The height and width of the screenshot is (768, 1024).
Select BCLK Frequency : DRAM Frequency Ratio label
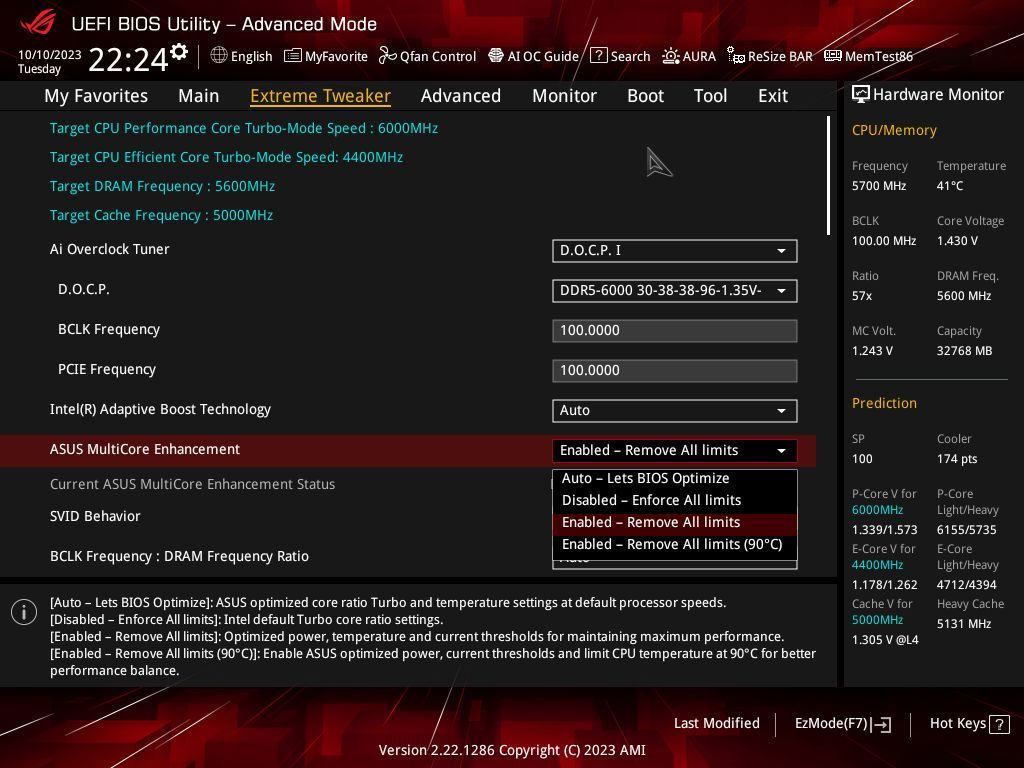click(179, 556)
